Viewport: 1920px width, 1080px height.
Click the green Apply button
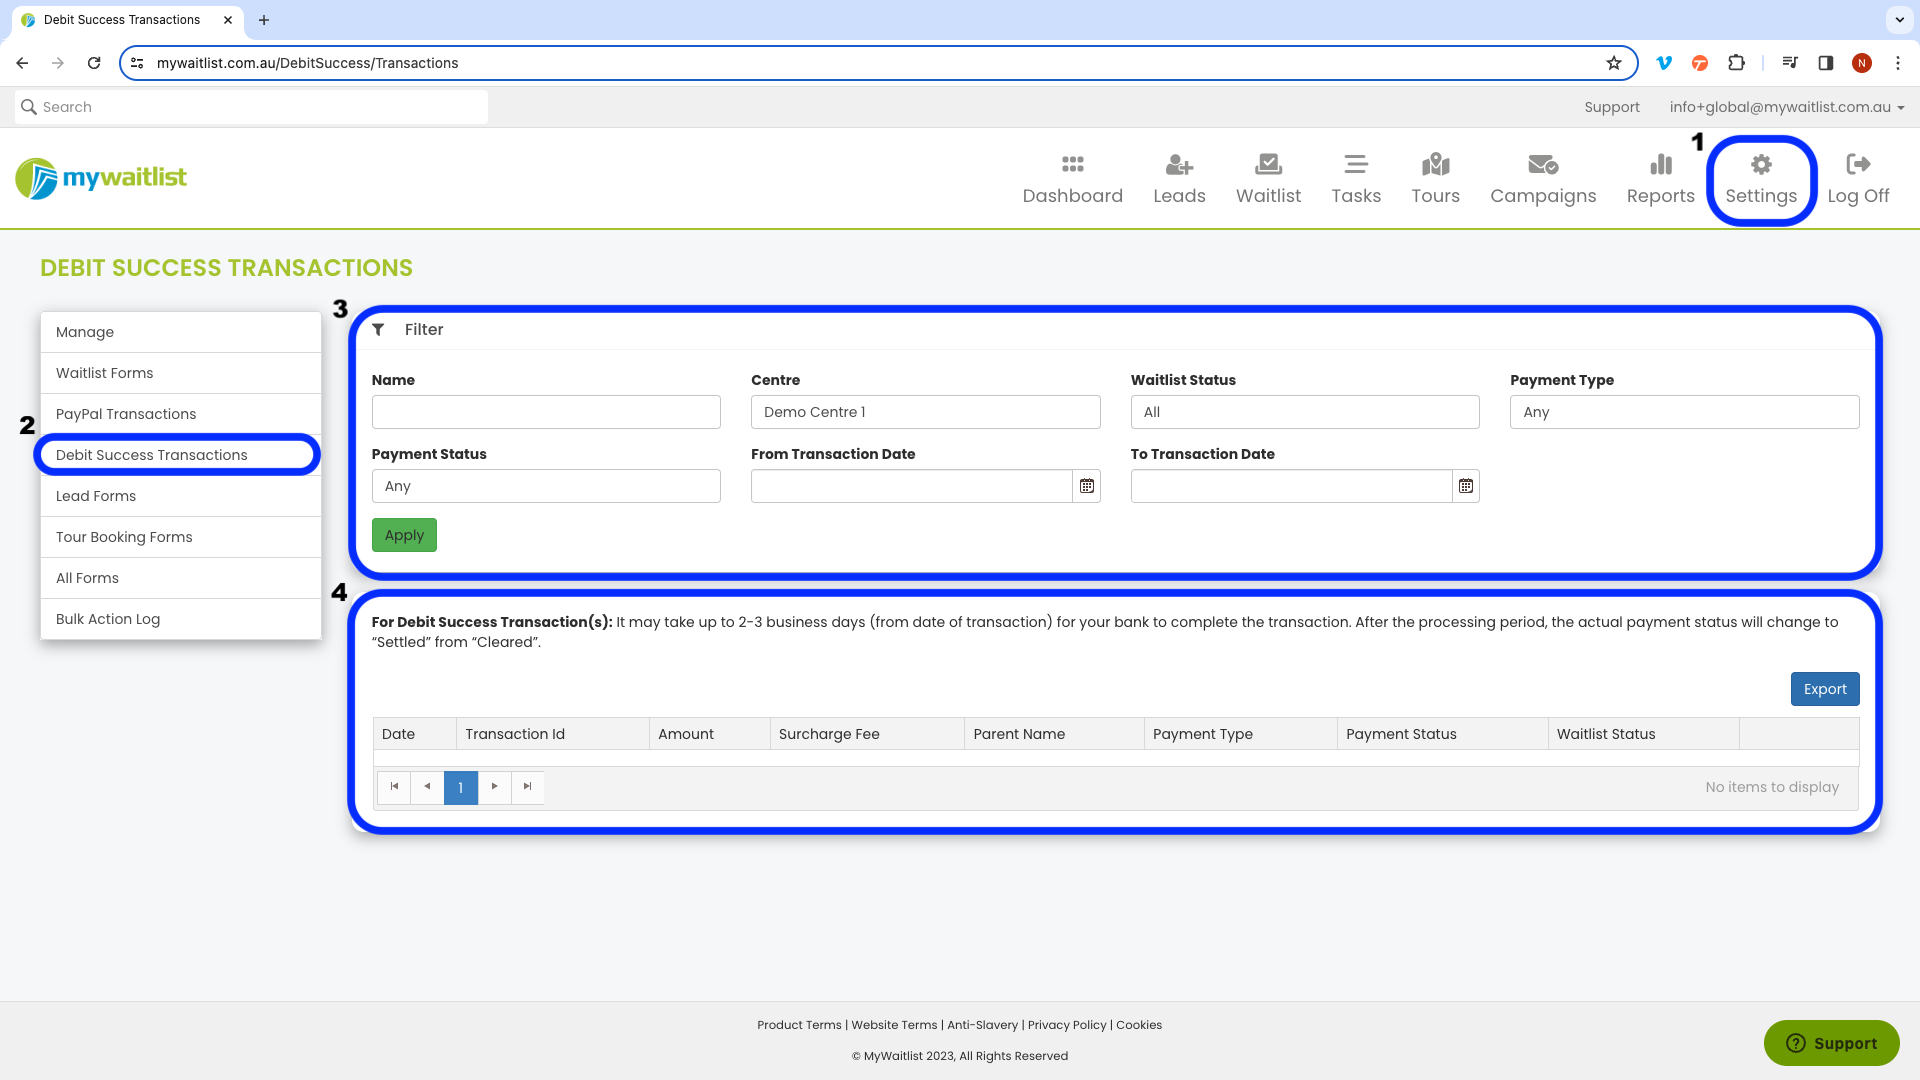(x=404, y=535)
